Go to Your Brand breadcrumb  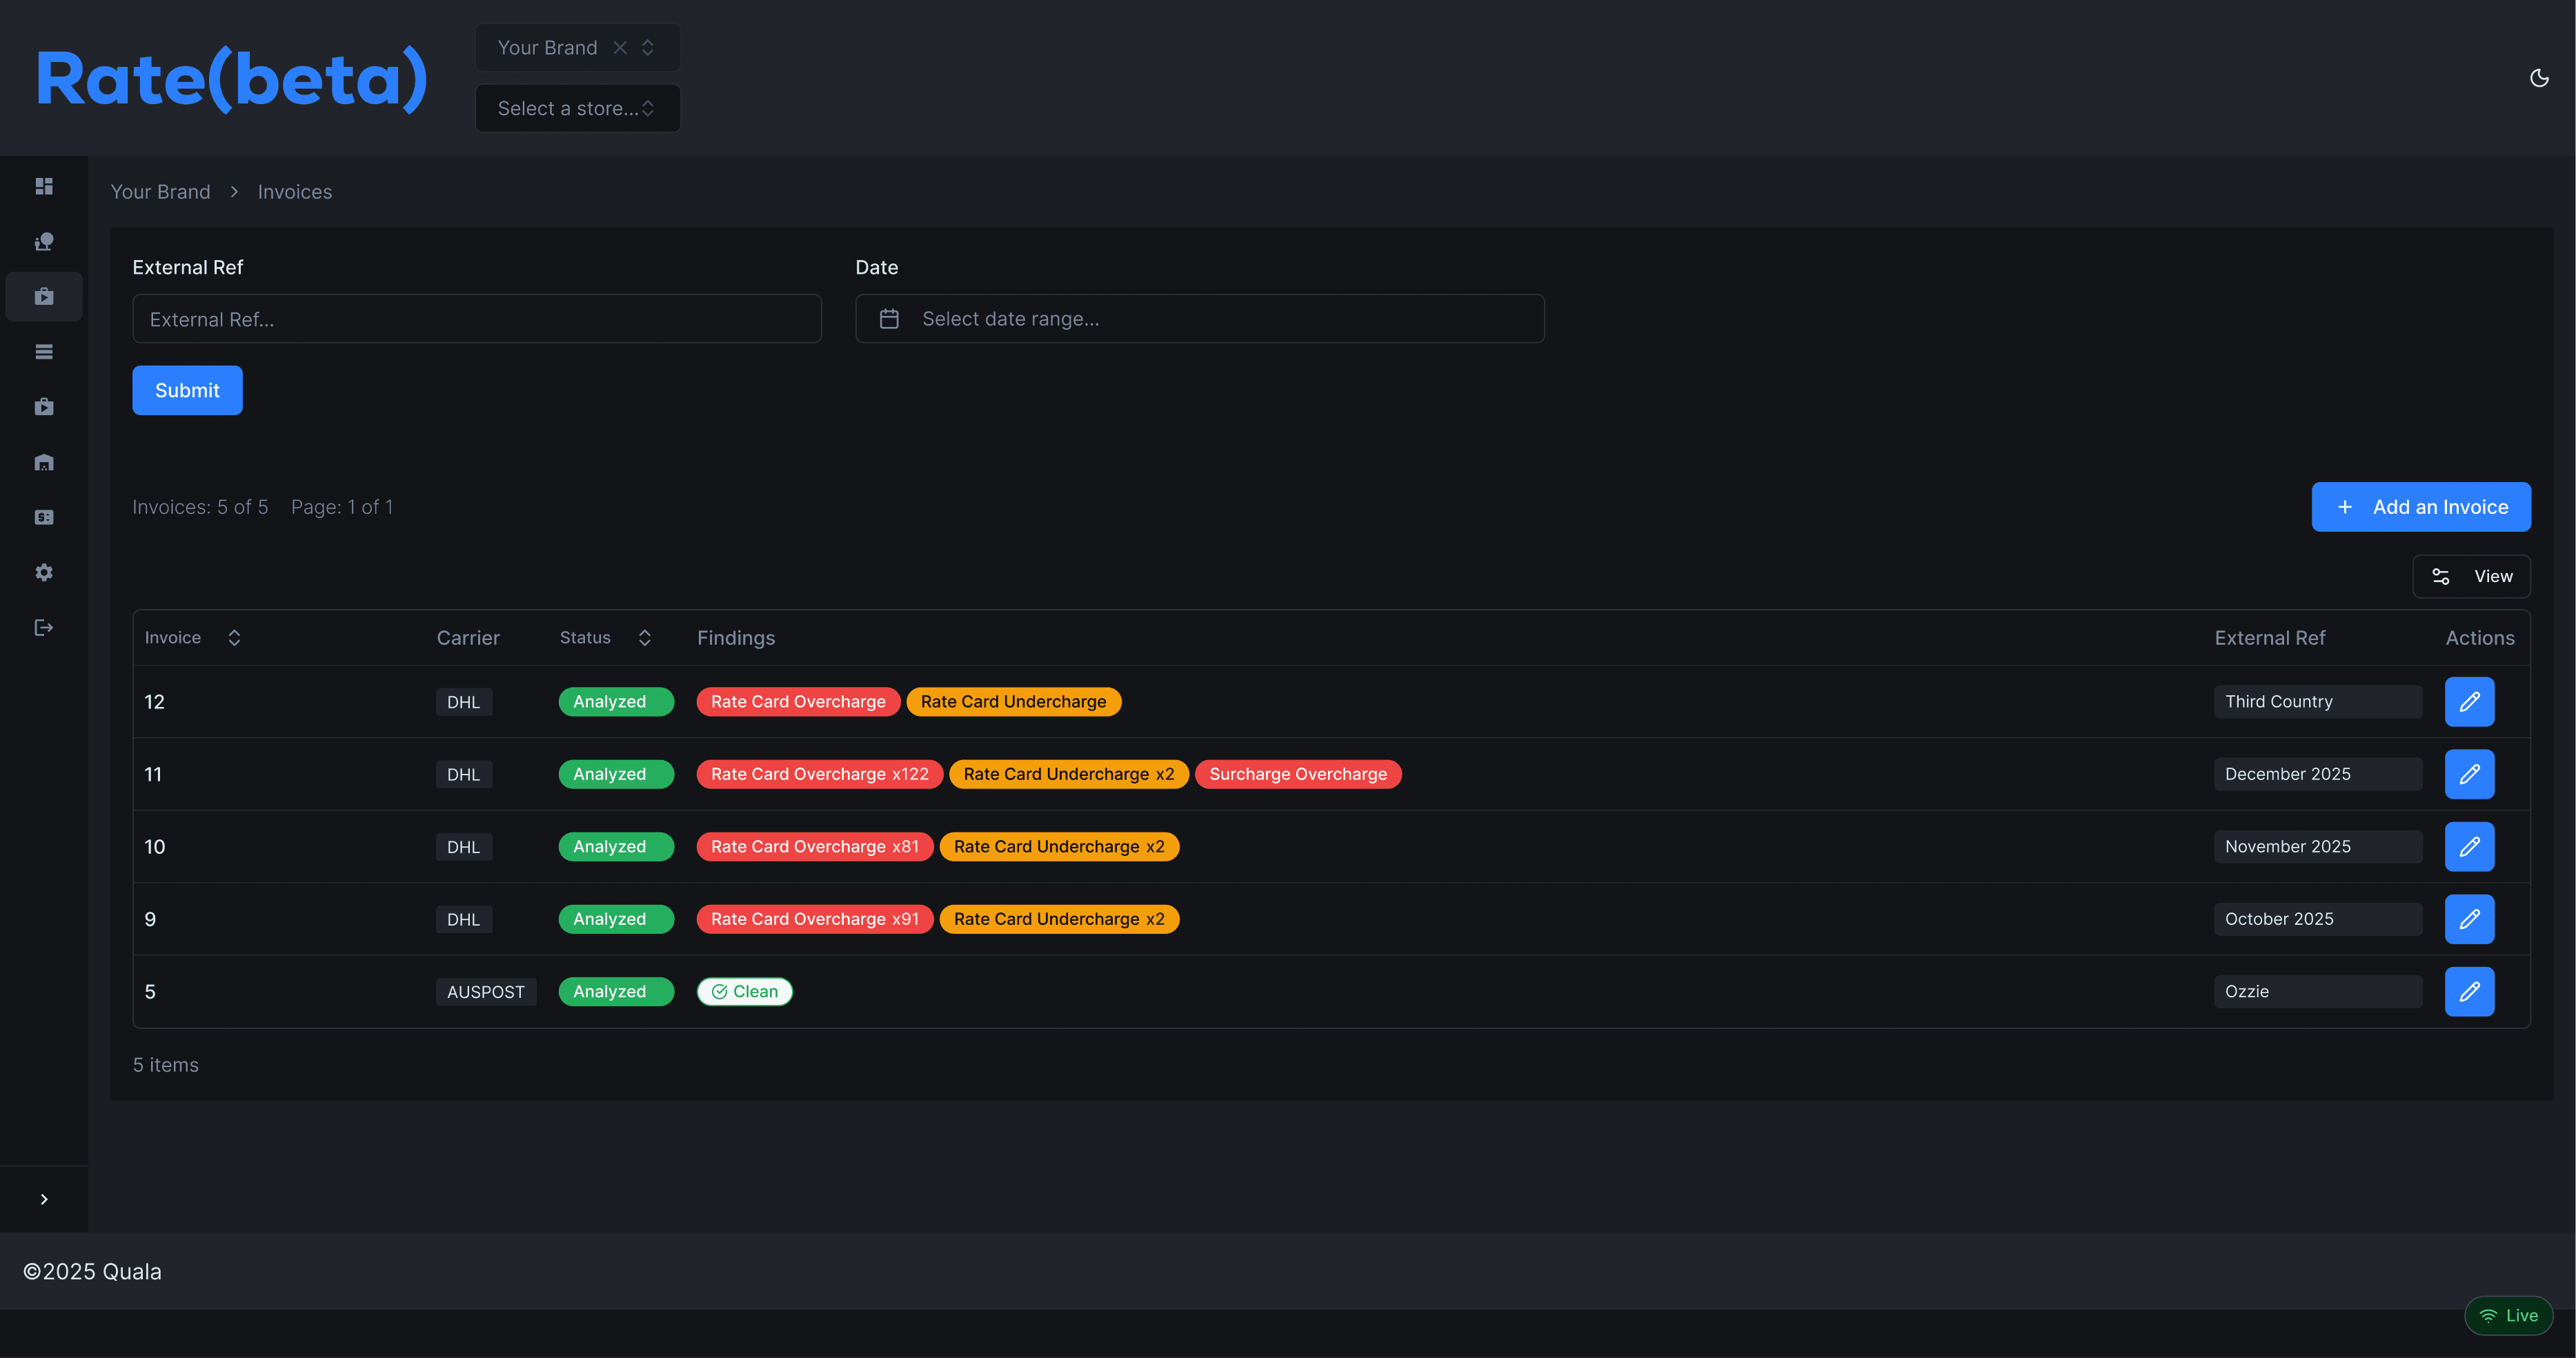160,192
